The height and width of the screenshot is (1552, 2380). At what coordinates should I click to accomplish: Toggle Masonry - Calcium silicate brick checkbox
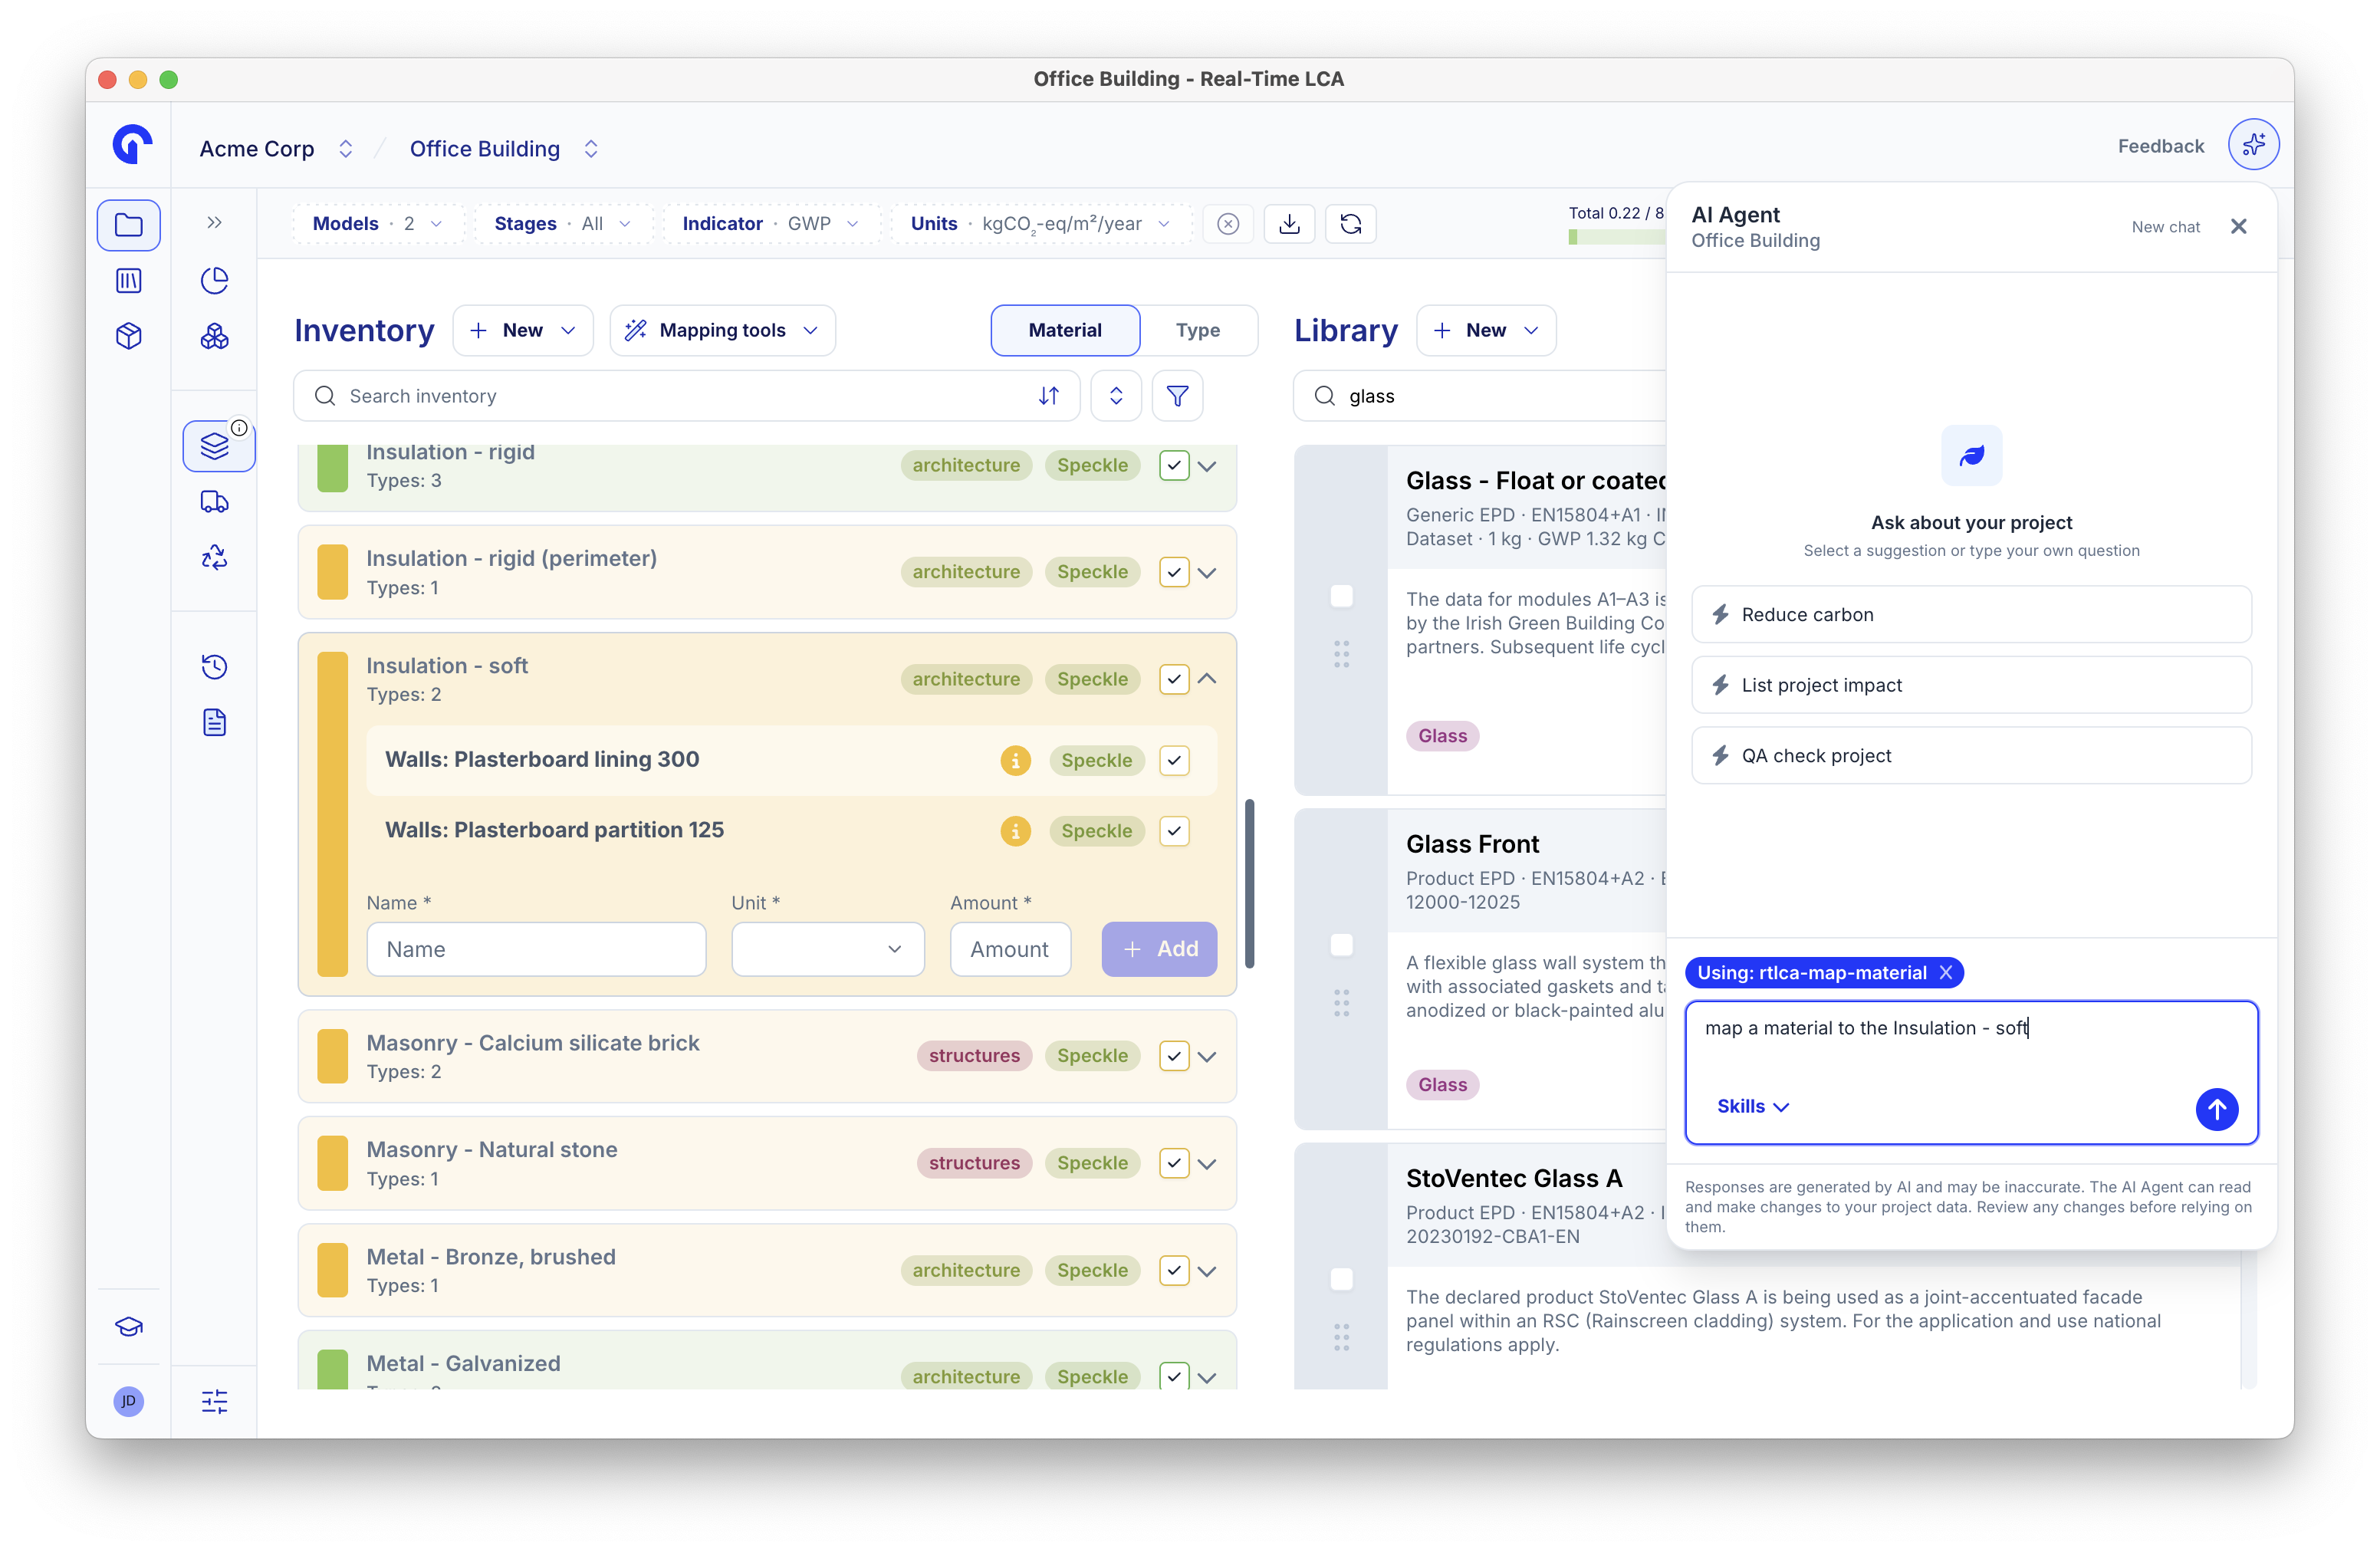(1174, 1056)
